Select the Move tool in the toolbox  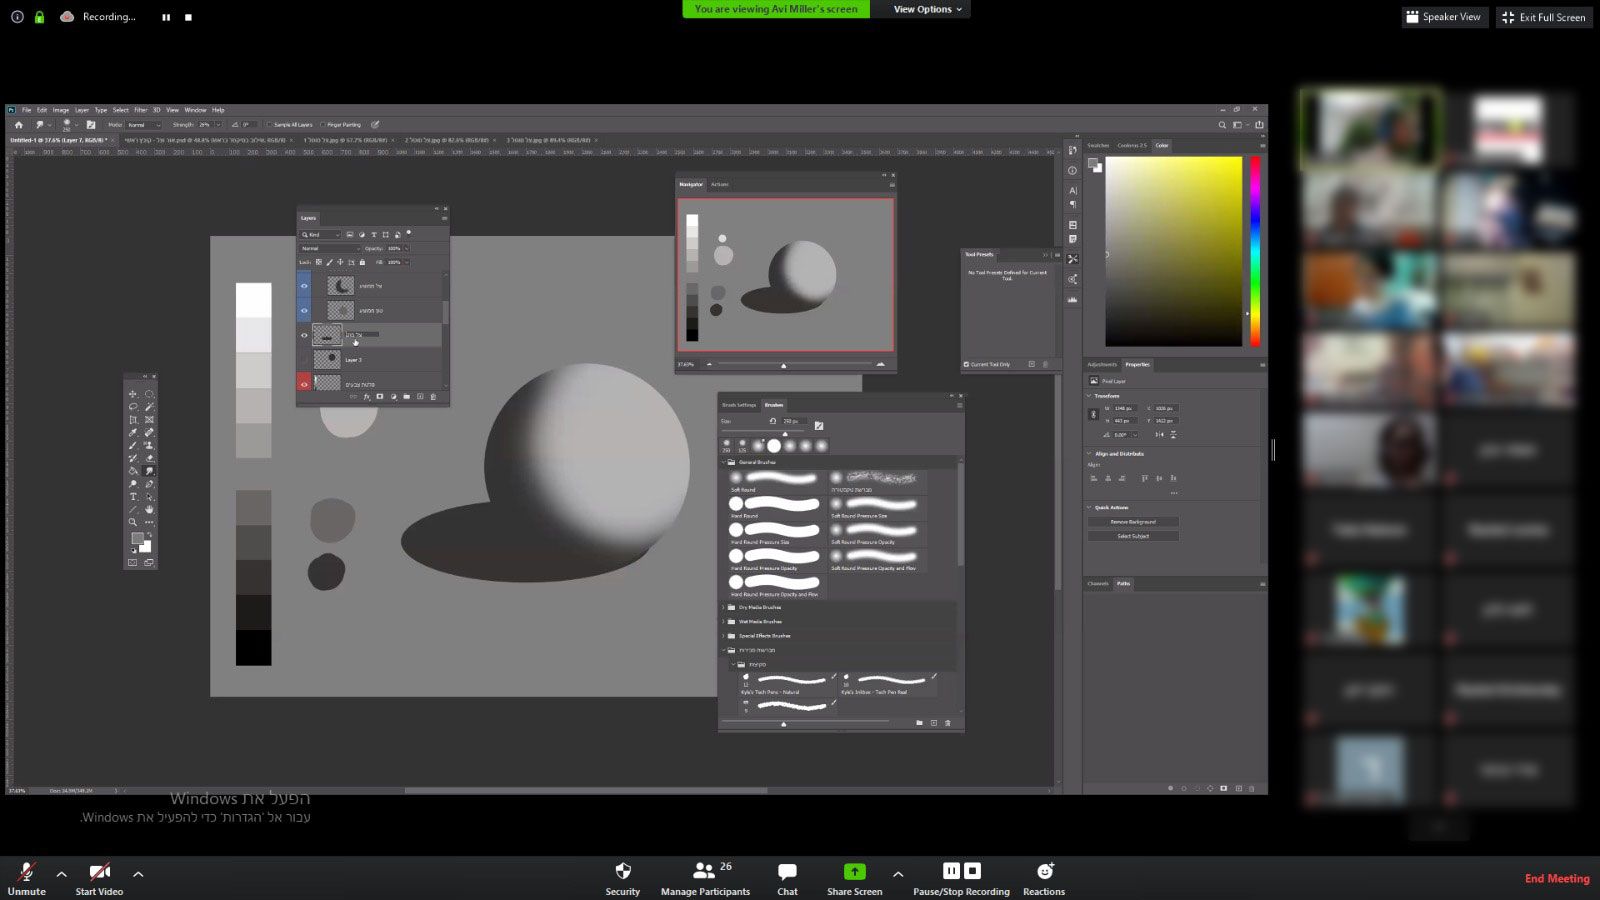coord(133,394)
